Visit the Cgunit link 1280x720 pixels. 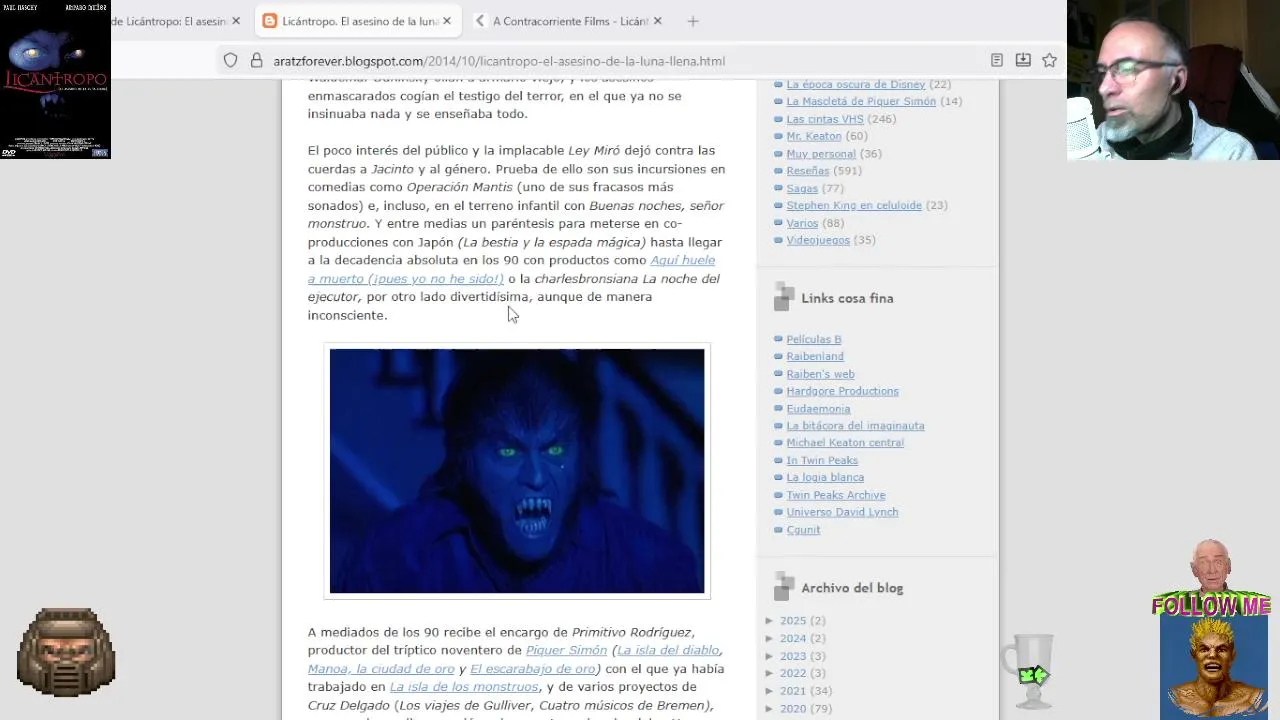(803, 530)
